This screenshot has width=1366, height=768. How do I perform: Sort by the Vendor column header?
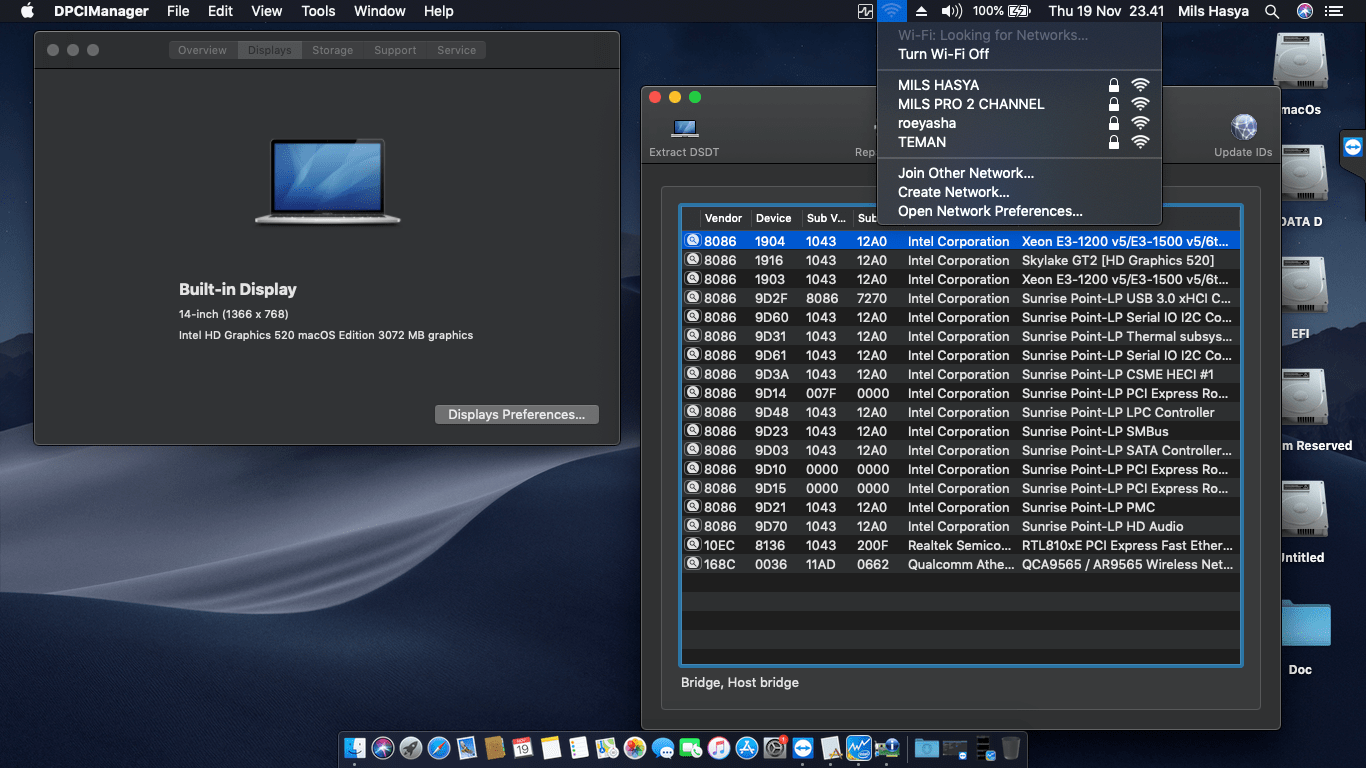pos(724,218)
